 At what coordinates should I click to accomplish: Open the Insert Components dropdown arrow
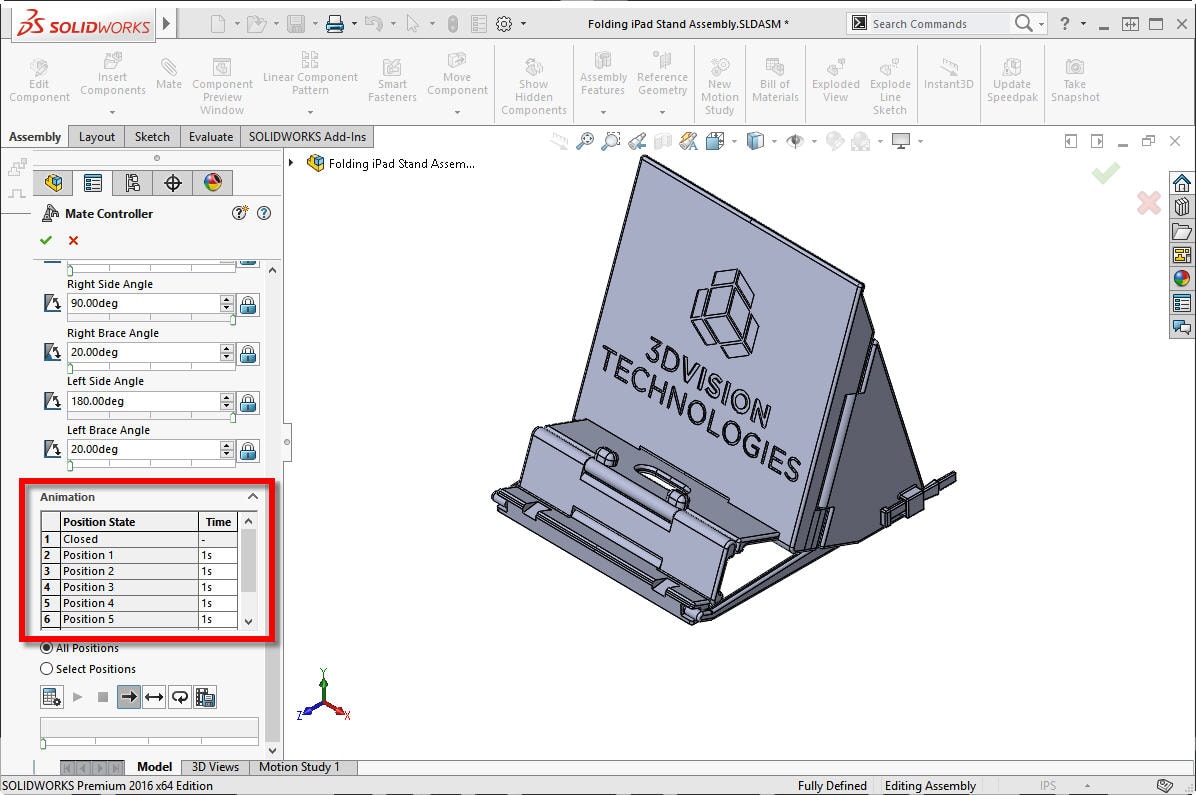pyautogui.click(x=112, y=112)
